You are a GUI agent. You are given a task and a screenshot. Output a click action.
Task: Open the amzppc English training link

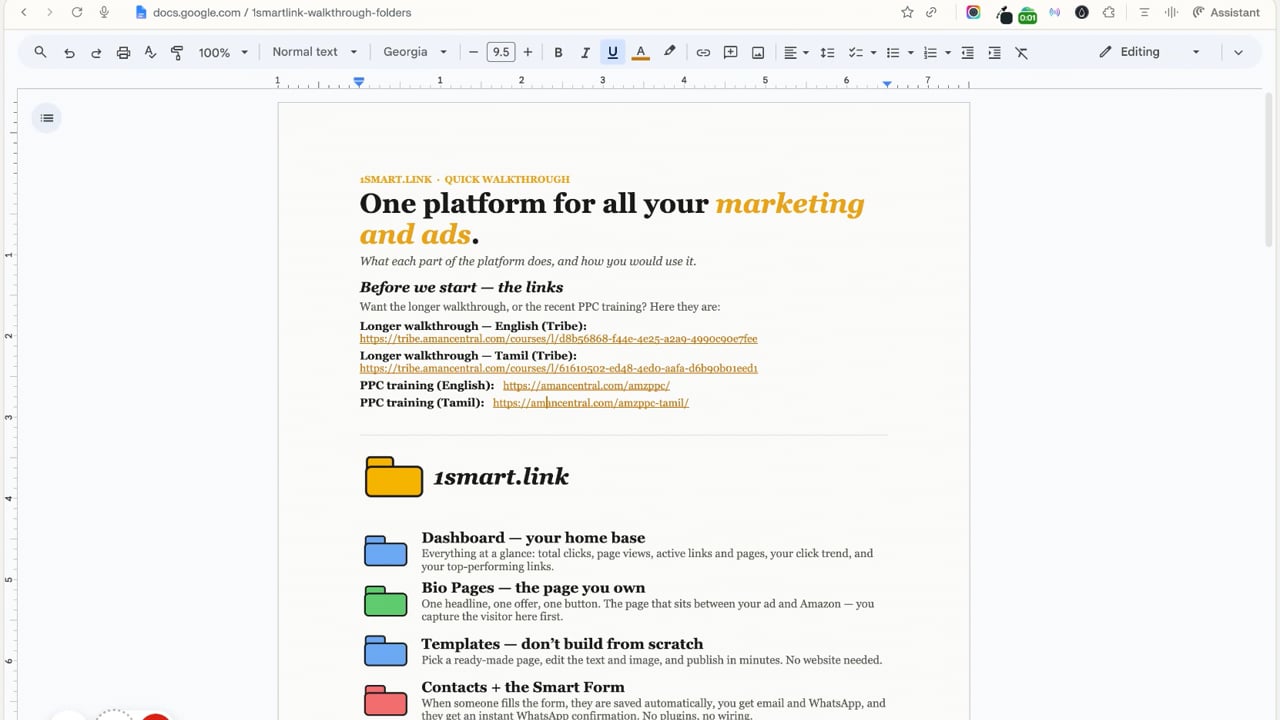pos(586,386)
